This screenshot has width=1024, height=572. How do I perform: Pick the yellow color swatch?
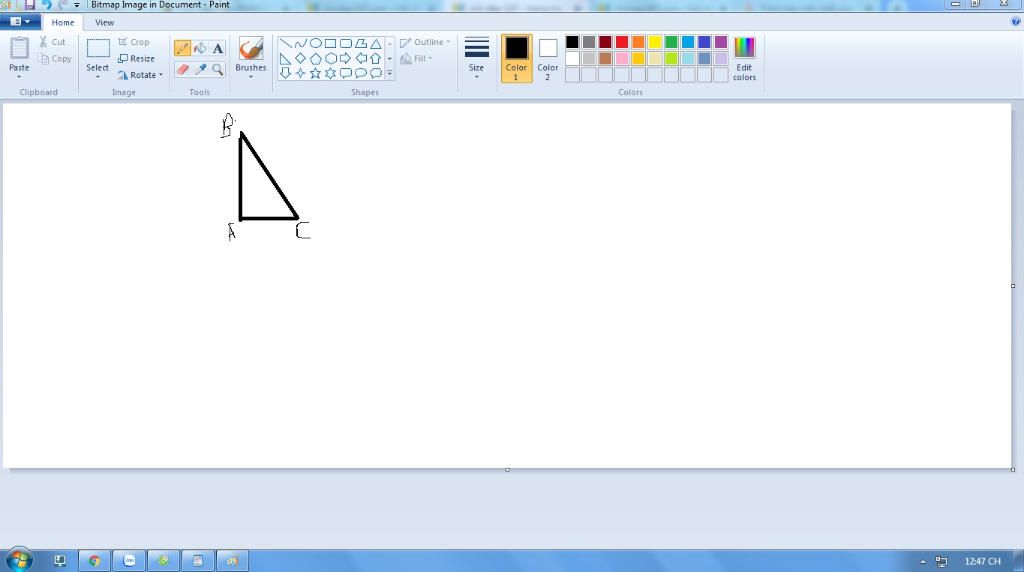pos(654,42)
